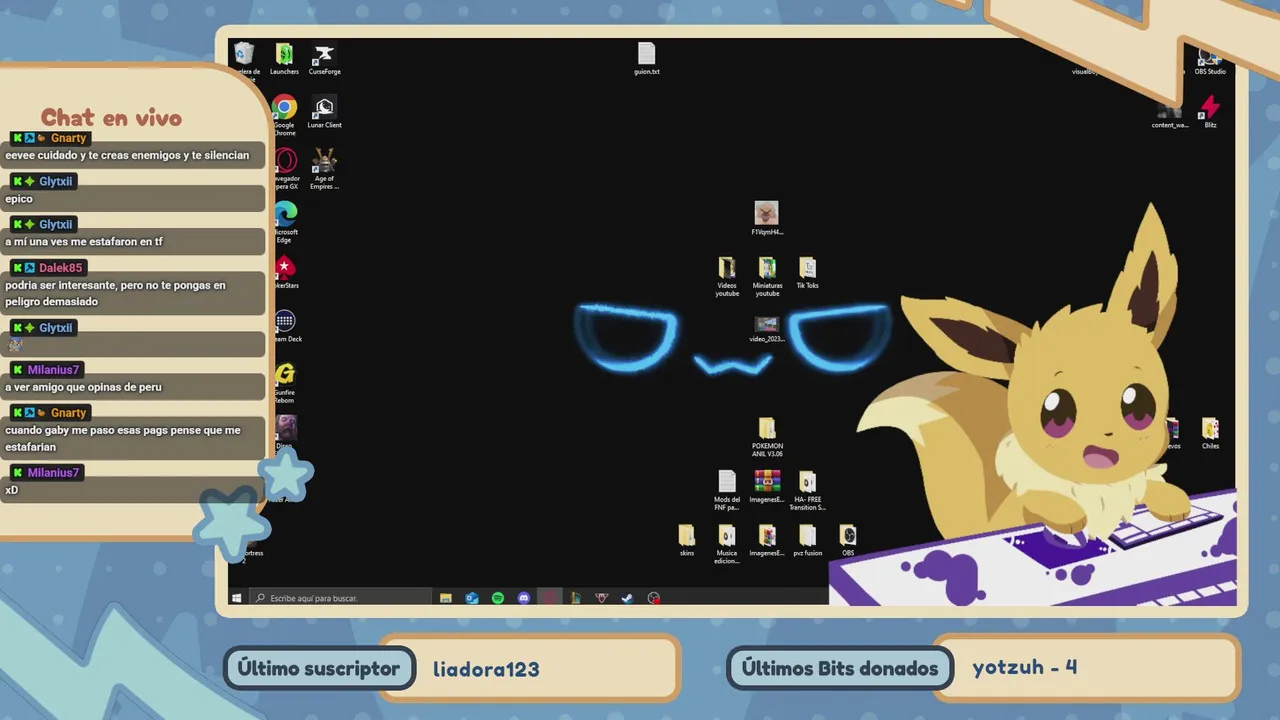1280x720 pixels.
Task: Open the CurseForge desktop shortcut
Action: click(x=324, y=58)
